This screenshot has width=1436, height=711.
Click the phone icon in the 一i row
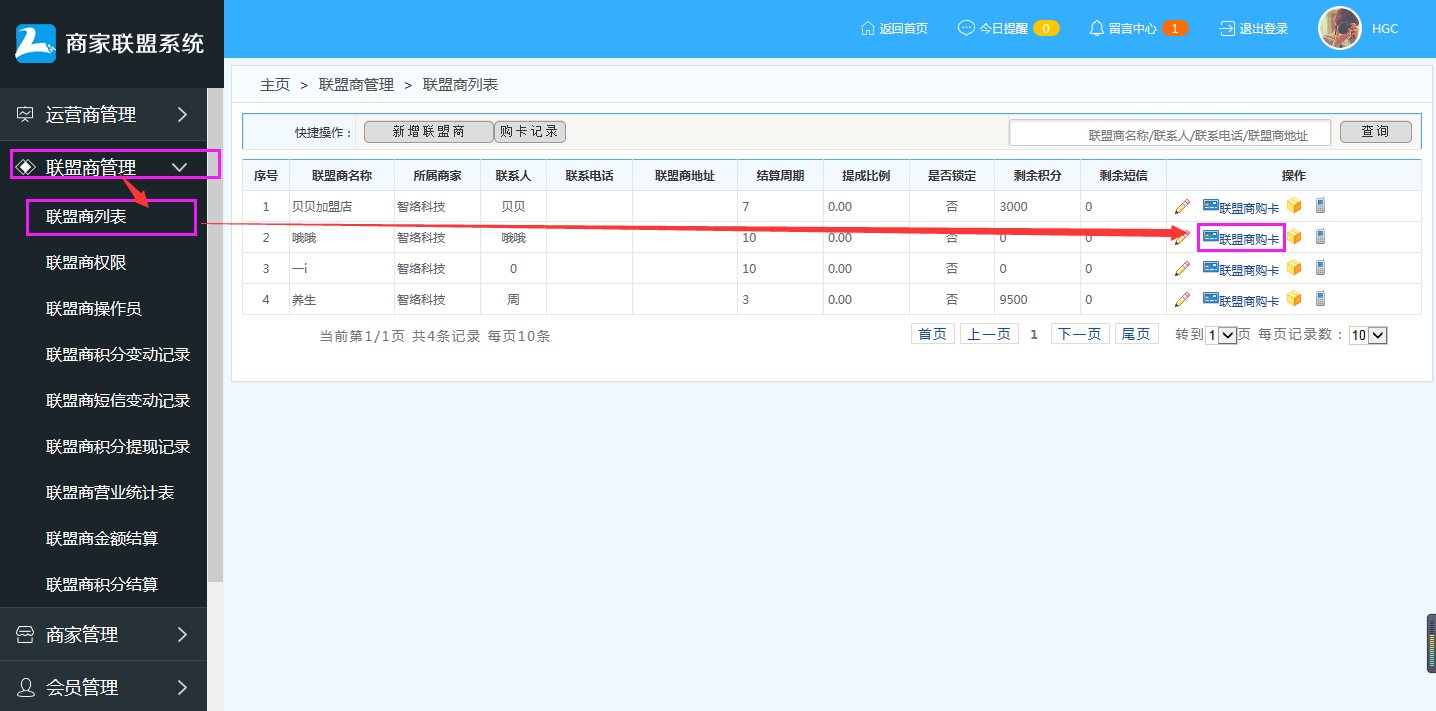[1320, 268]
